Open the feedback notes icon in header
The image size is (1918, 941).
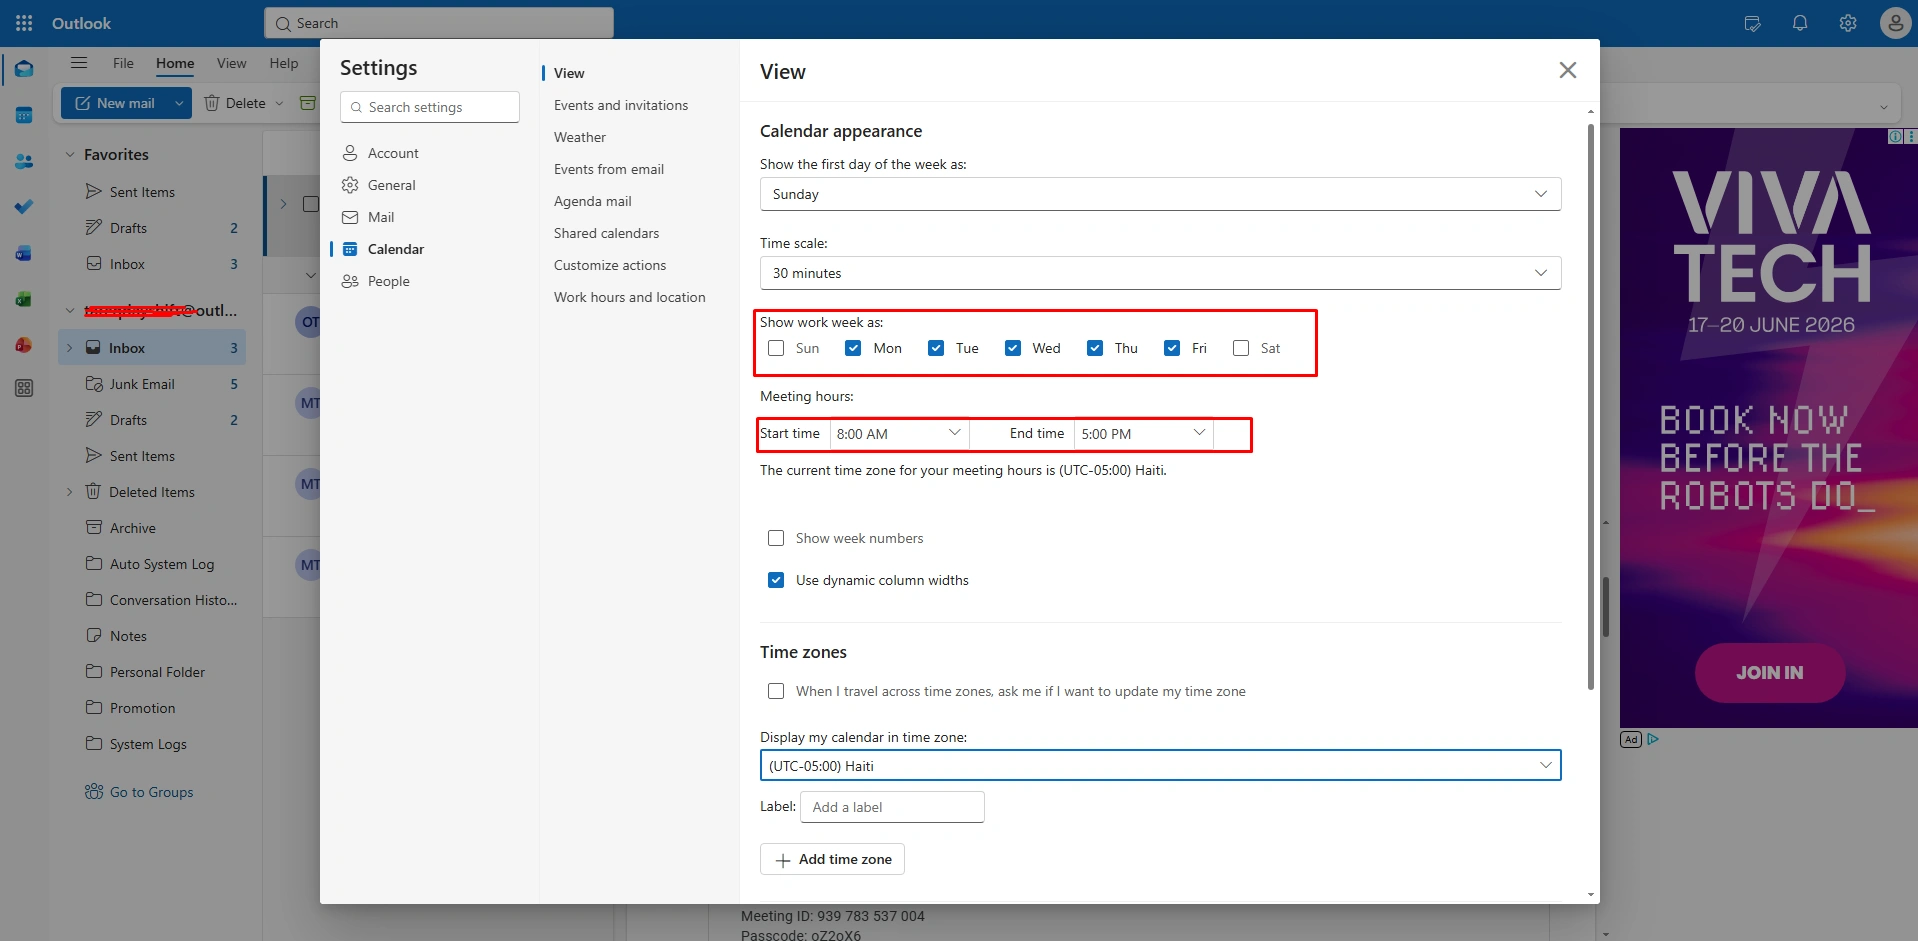click(1752, 23)
